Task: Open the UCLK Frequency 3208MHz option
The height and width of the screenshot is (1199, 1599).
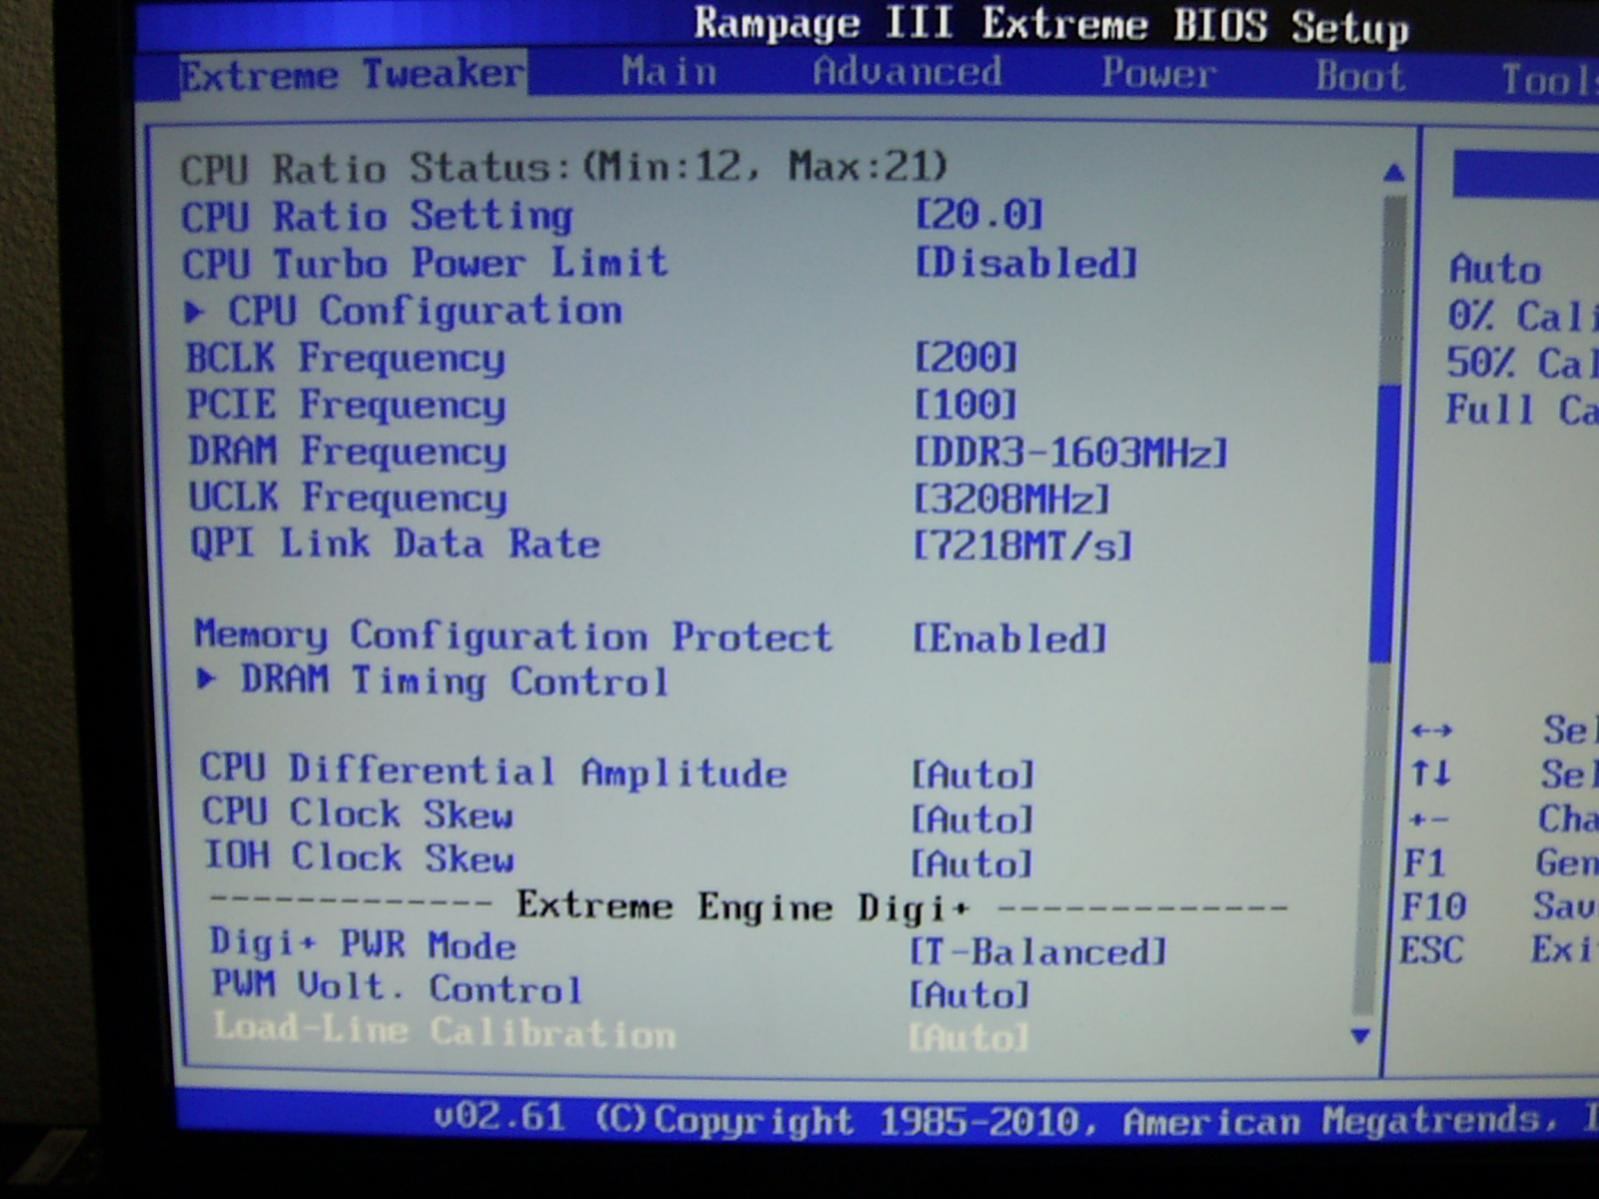Action: 1012,499
